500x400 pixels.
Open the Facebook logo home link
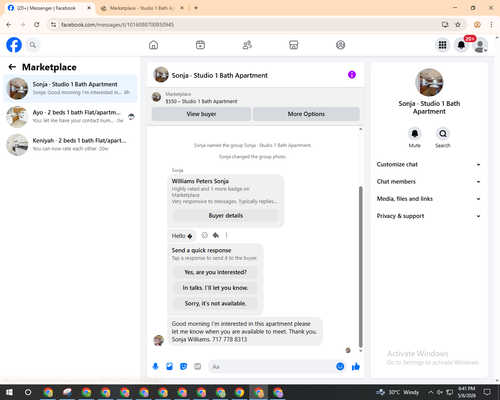click(x=14, y=45)
